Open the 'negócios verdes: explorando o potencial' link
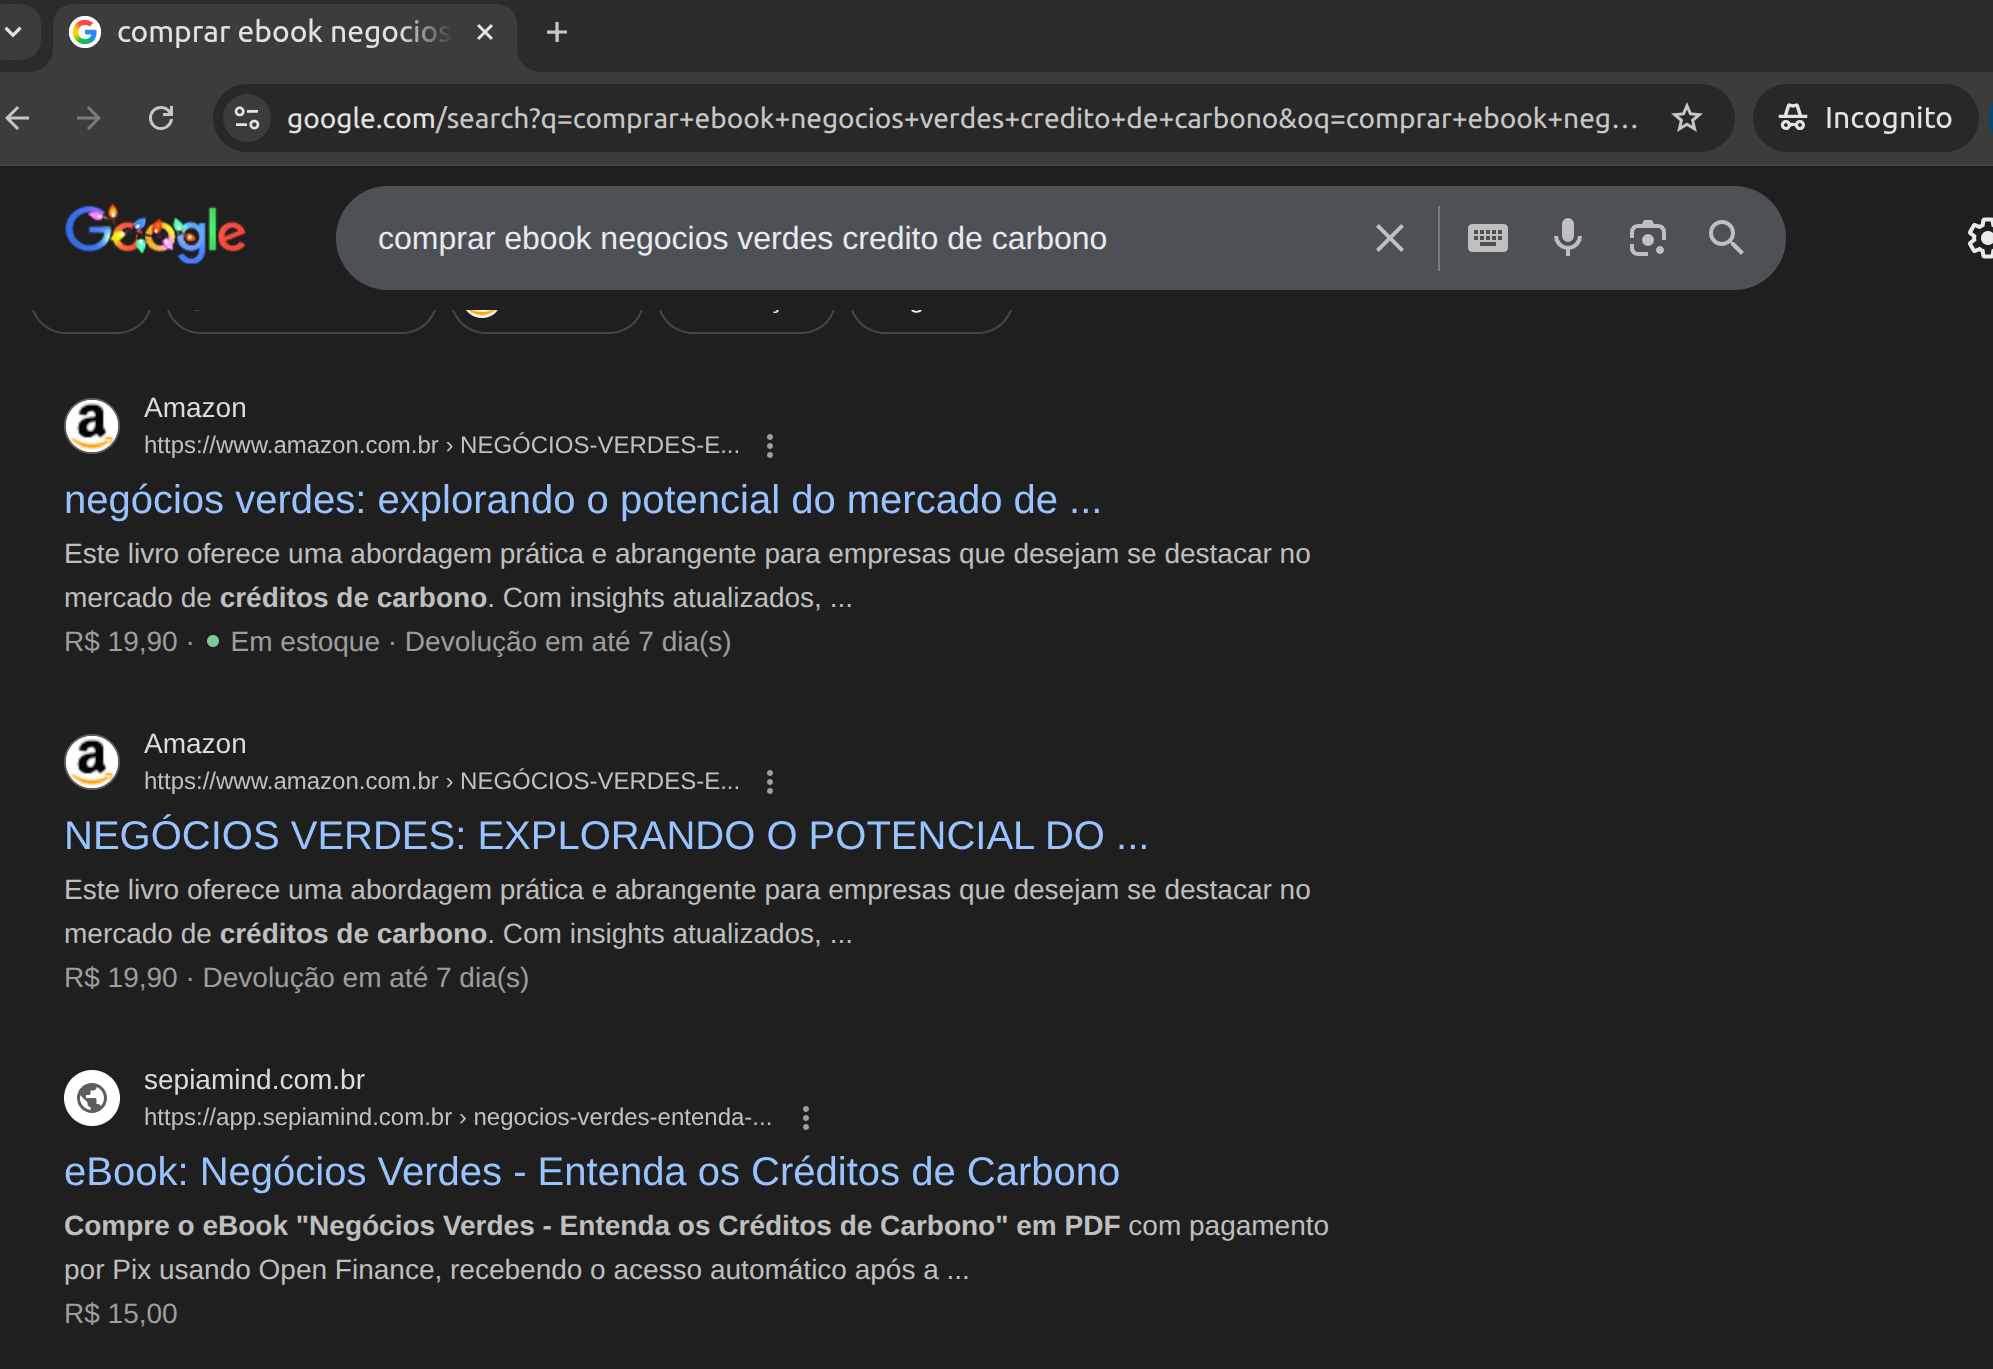This screenshot has height=1369, width=1993. point(582,499)
